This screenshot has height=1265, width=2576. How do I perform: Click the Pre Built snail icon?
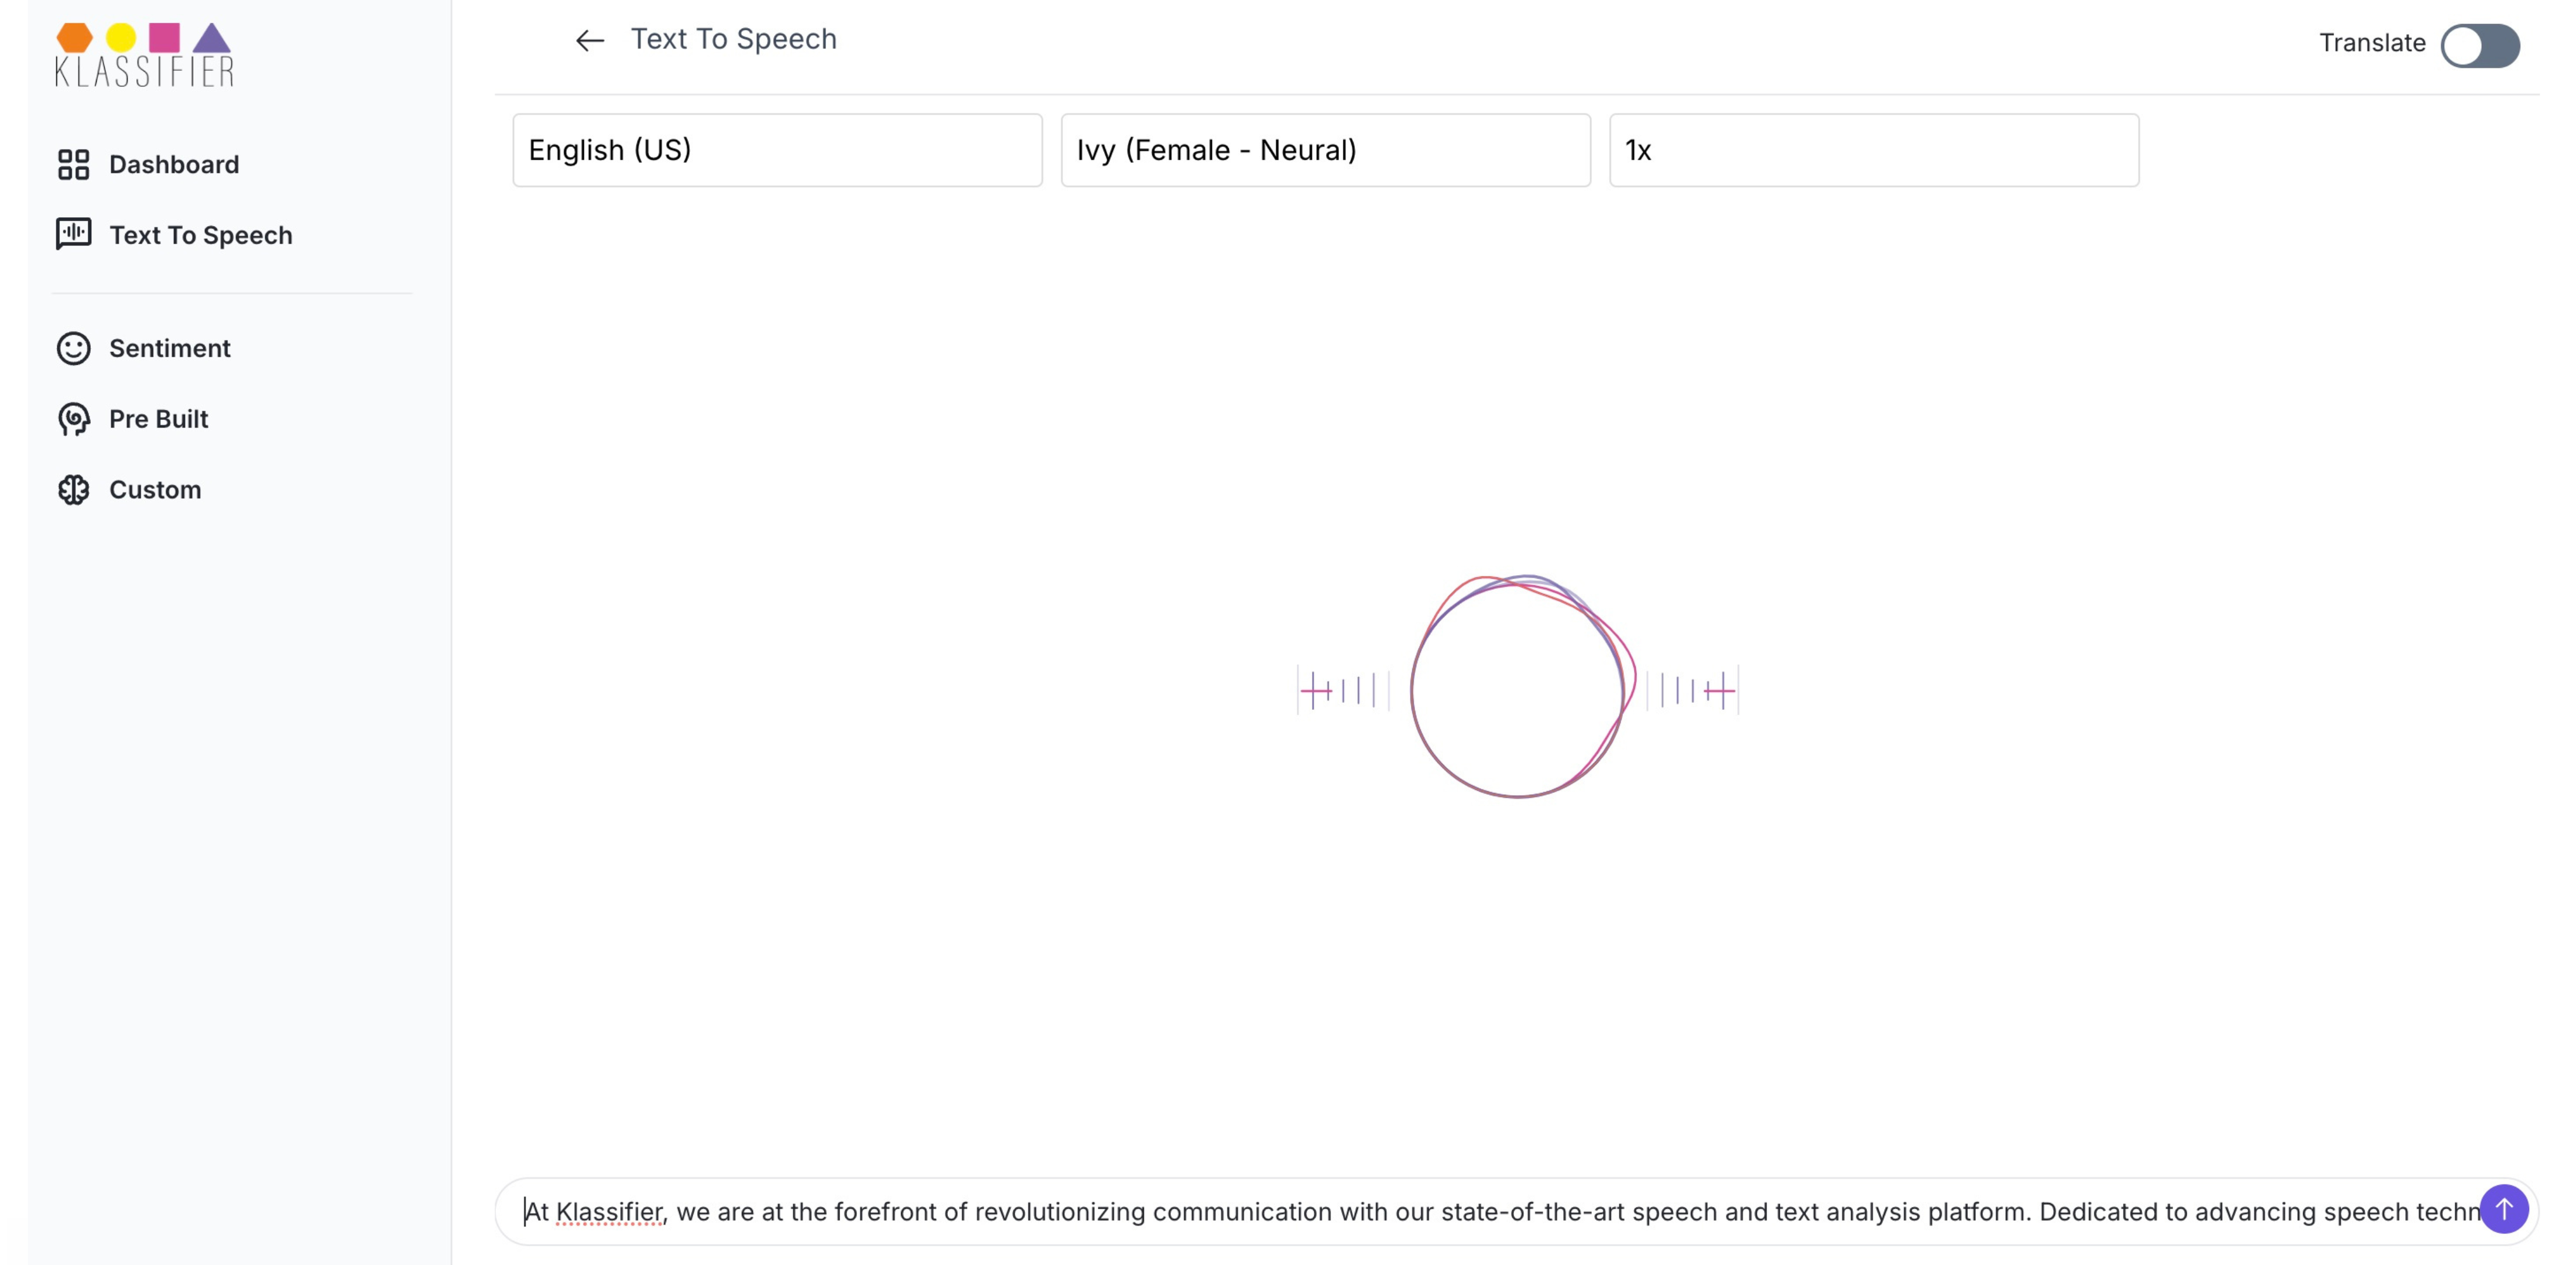73,419
